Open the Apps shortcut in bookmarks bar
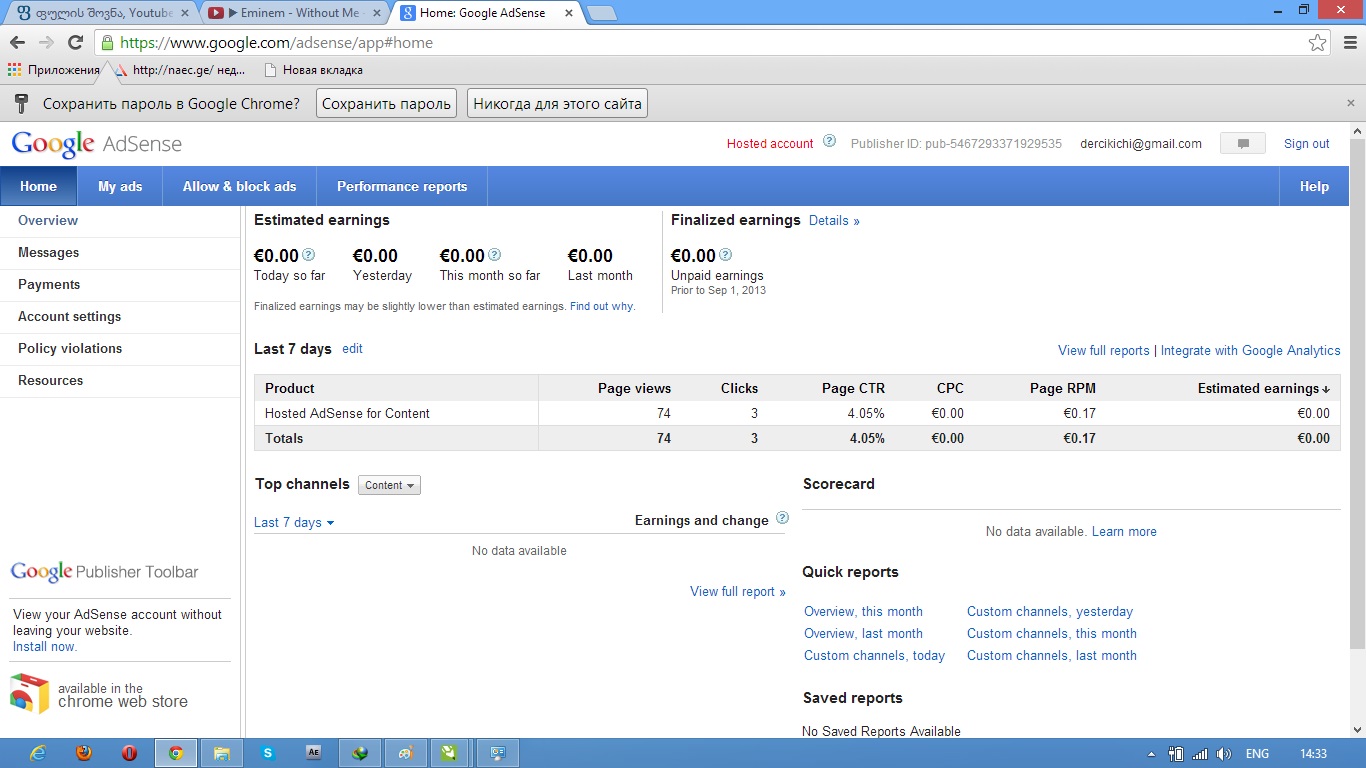 click(54, 70)
